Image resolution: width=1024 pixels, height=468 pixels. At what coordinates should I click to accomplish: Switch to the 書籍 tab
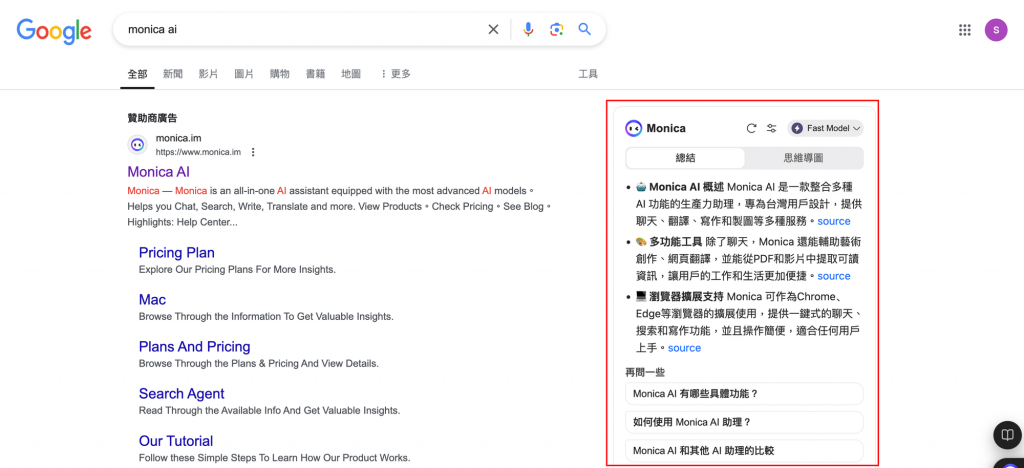click(315, 74)
